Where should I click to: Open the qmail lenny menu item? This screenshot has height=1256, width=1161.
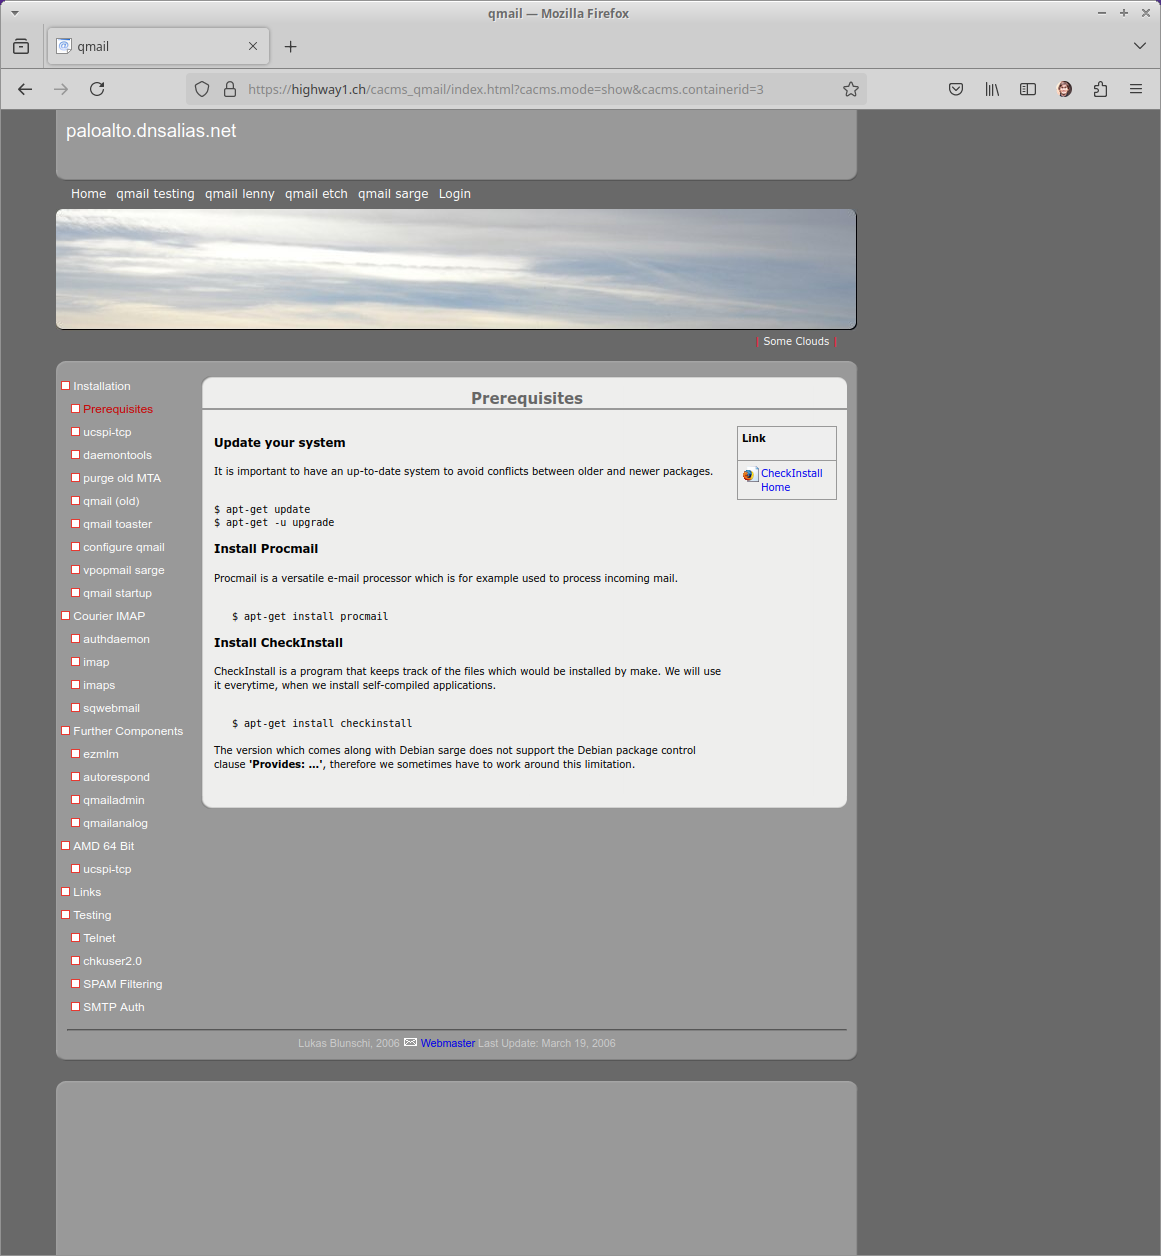240,194
